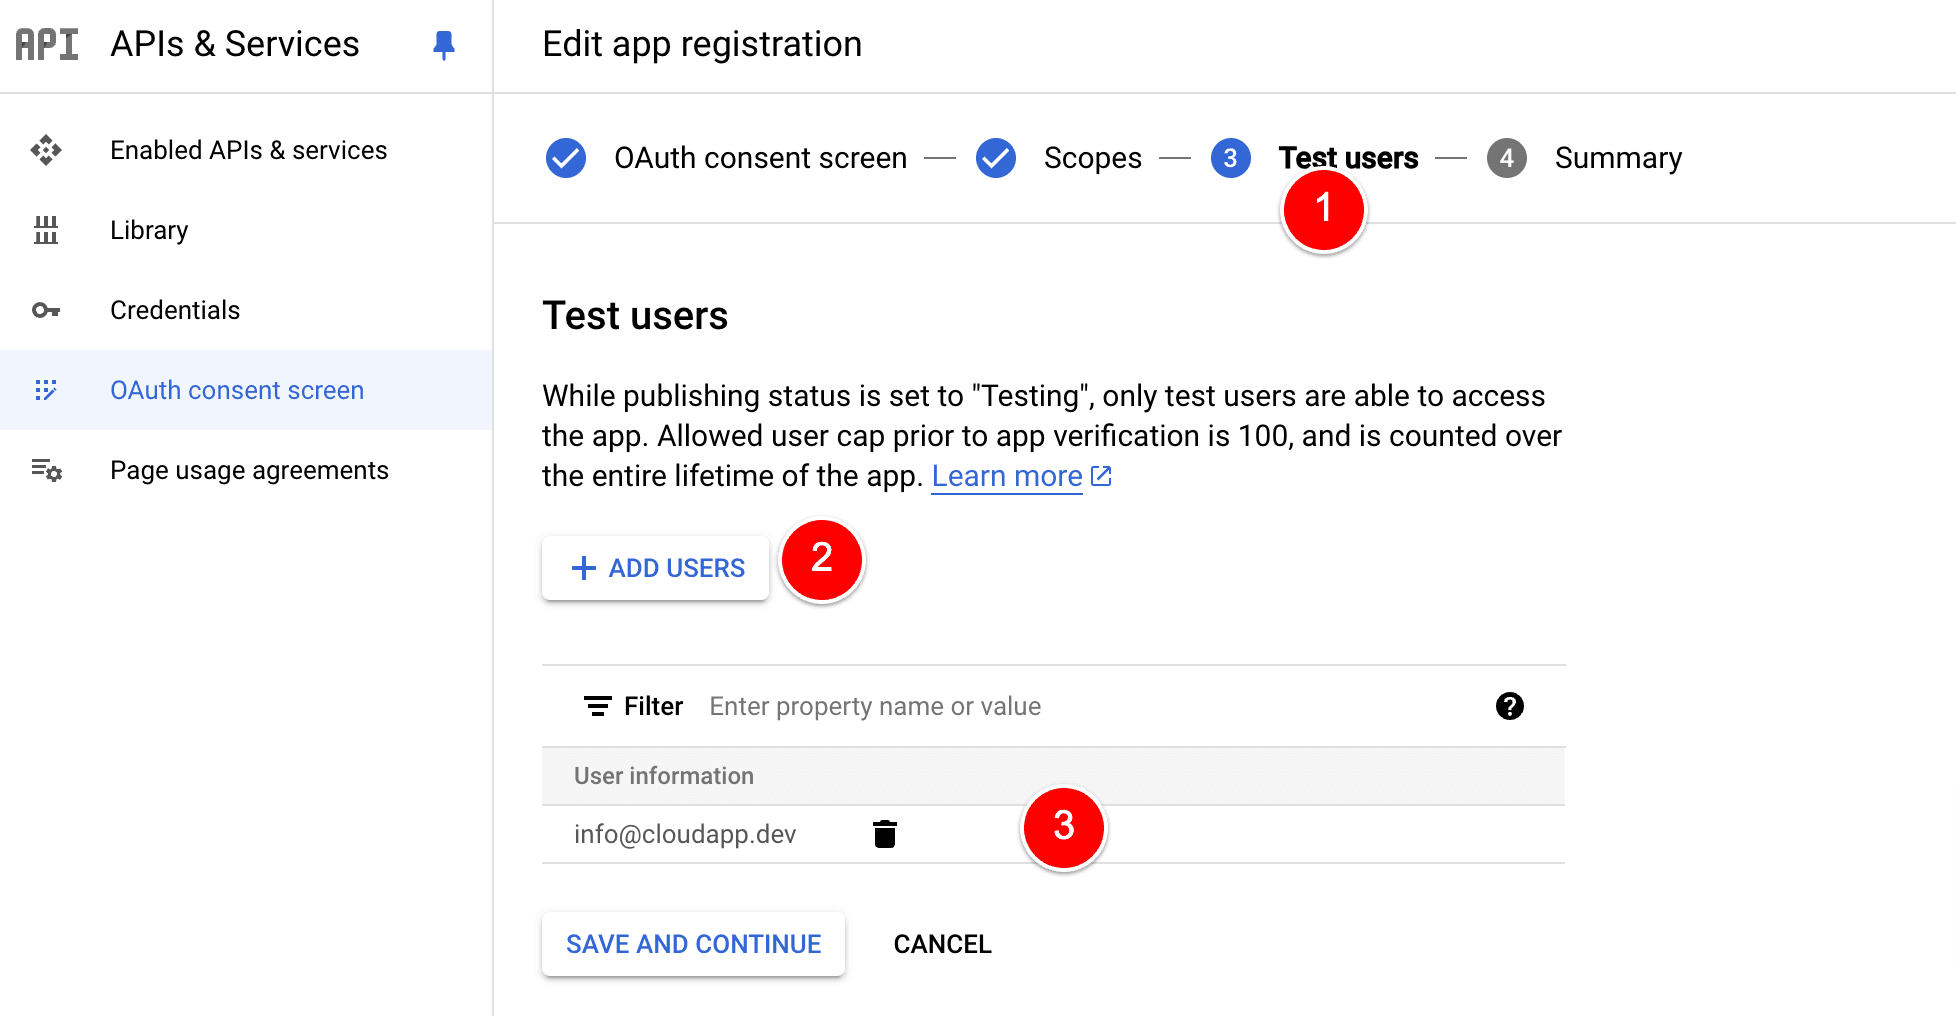The height and width of the screenshot is (1016, 1956).
Task: Open the Learn more link
Action: coord(1008,476)
